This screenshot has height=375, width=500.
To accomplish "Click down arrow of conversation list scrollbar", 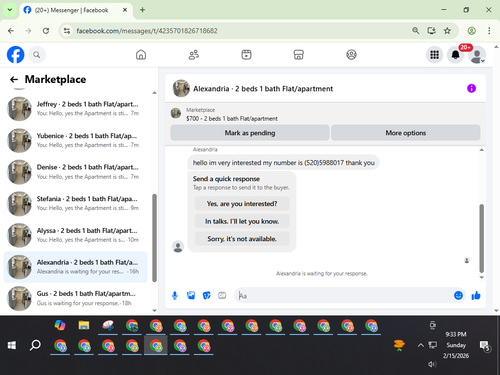I will [x=154, y=310].
